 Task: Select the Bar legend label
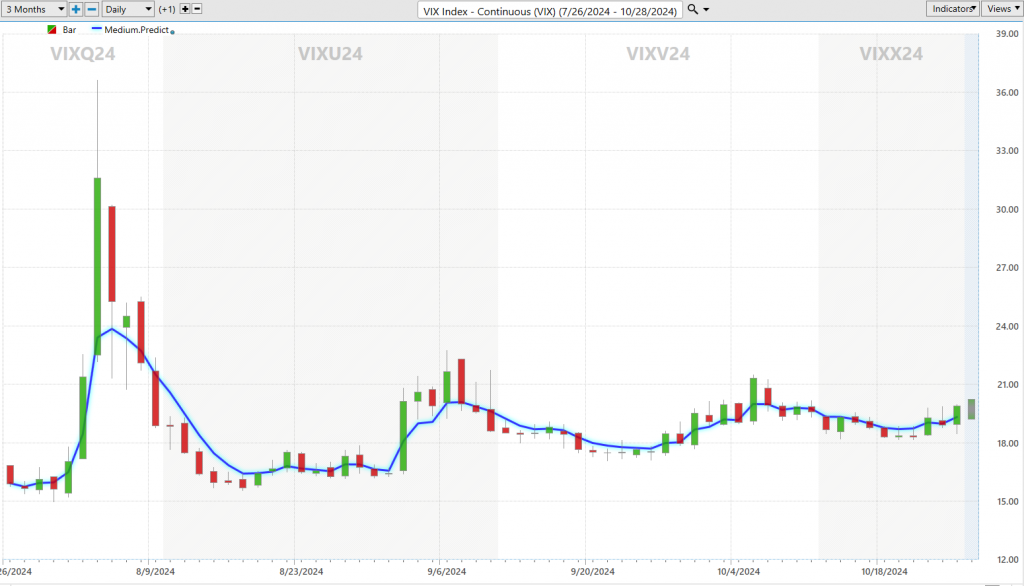[69, 30]
